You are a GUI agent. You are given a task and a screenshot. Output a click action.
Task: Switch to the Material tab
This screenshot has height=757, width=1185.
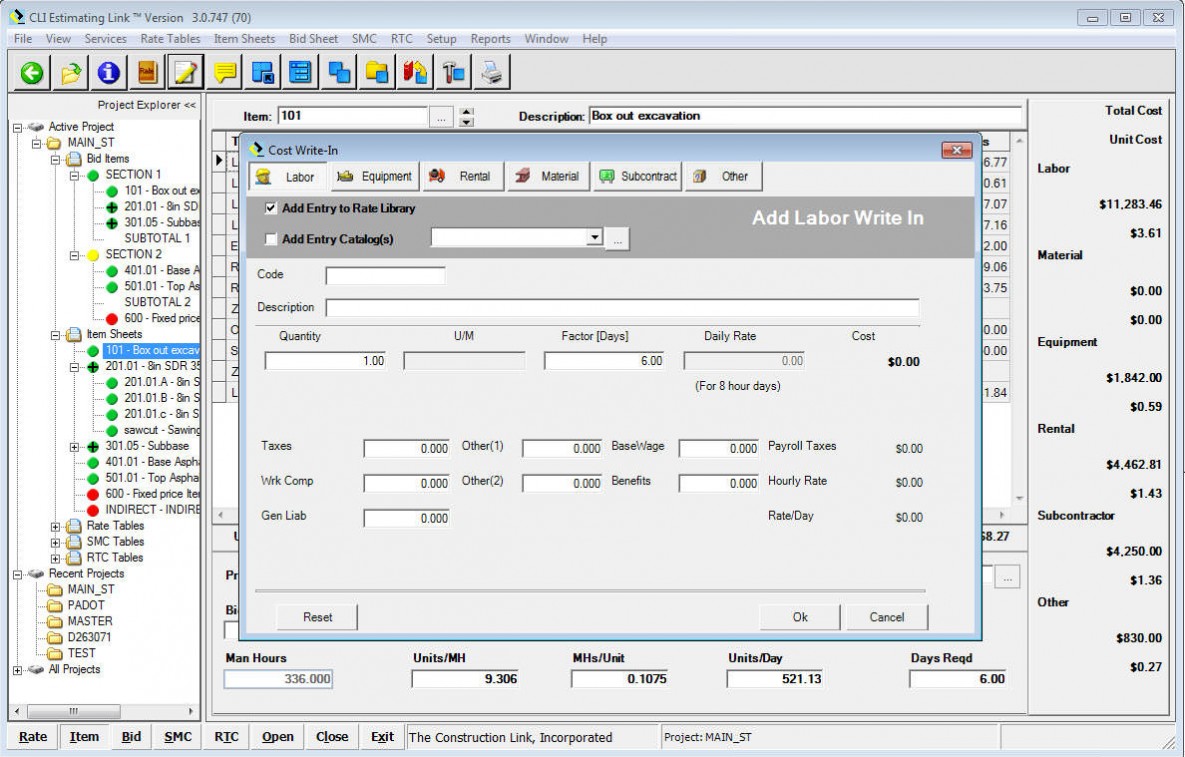click(x=549, y=176)
